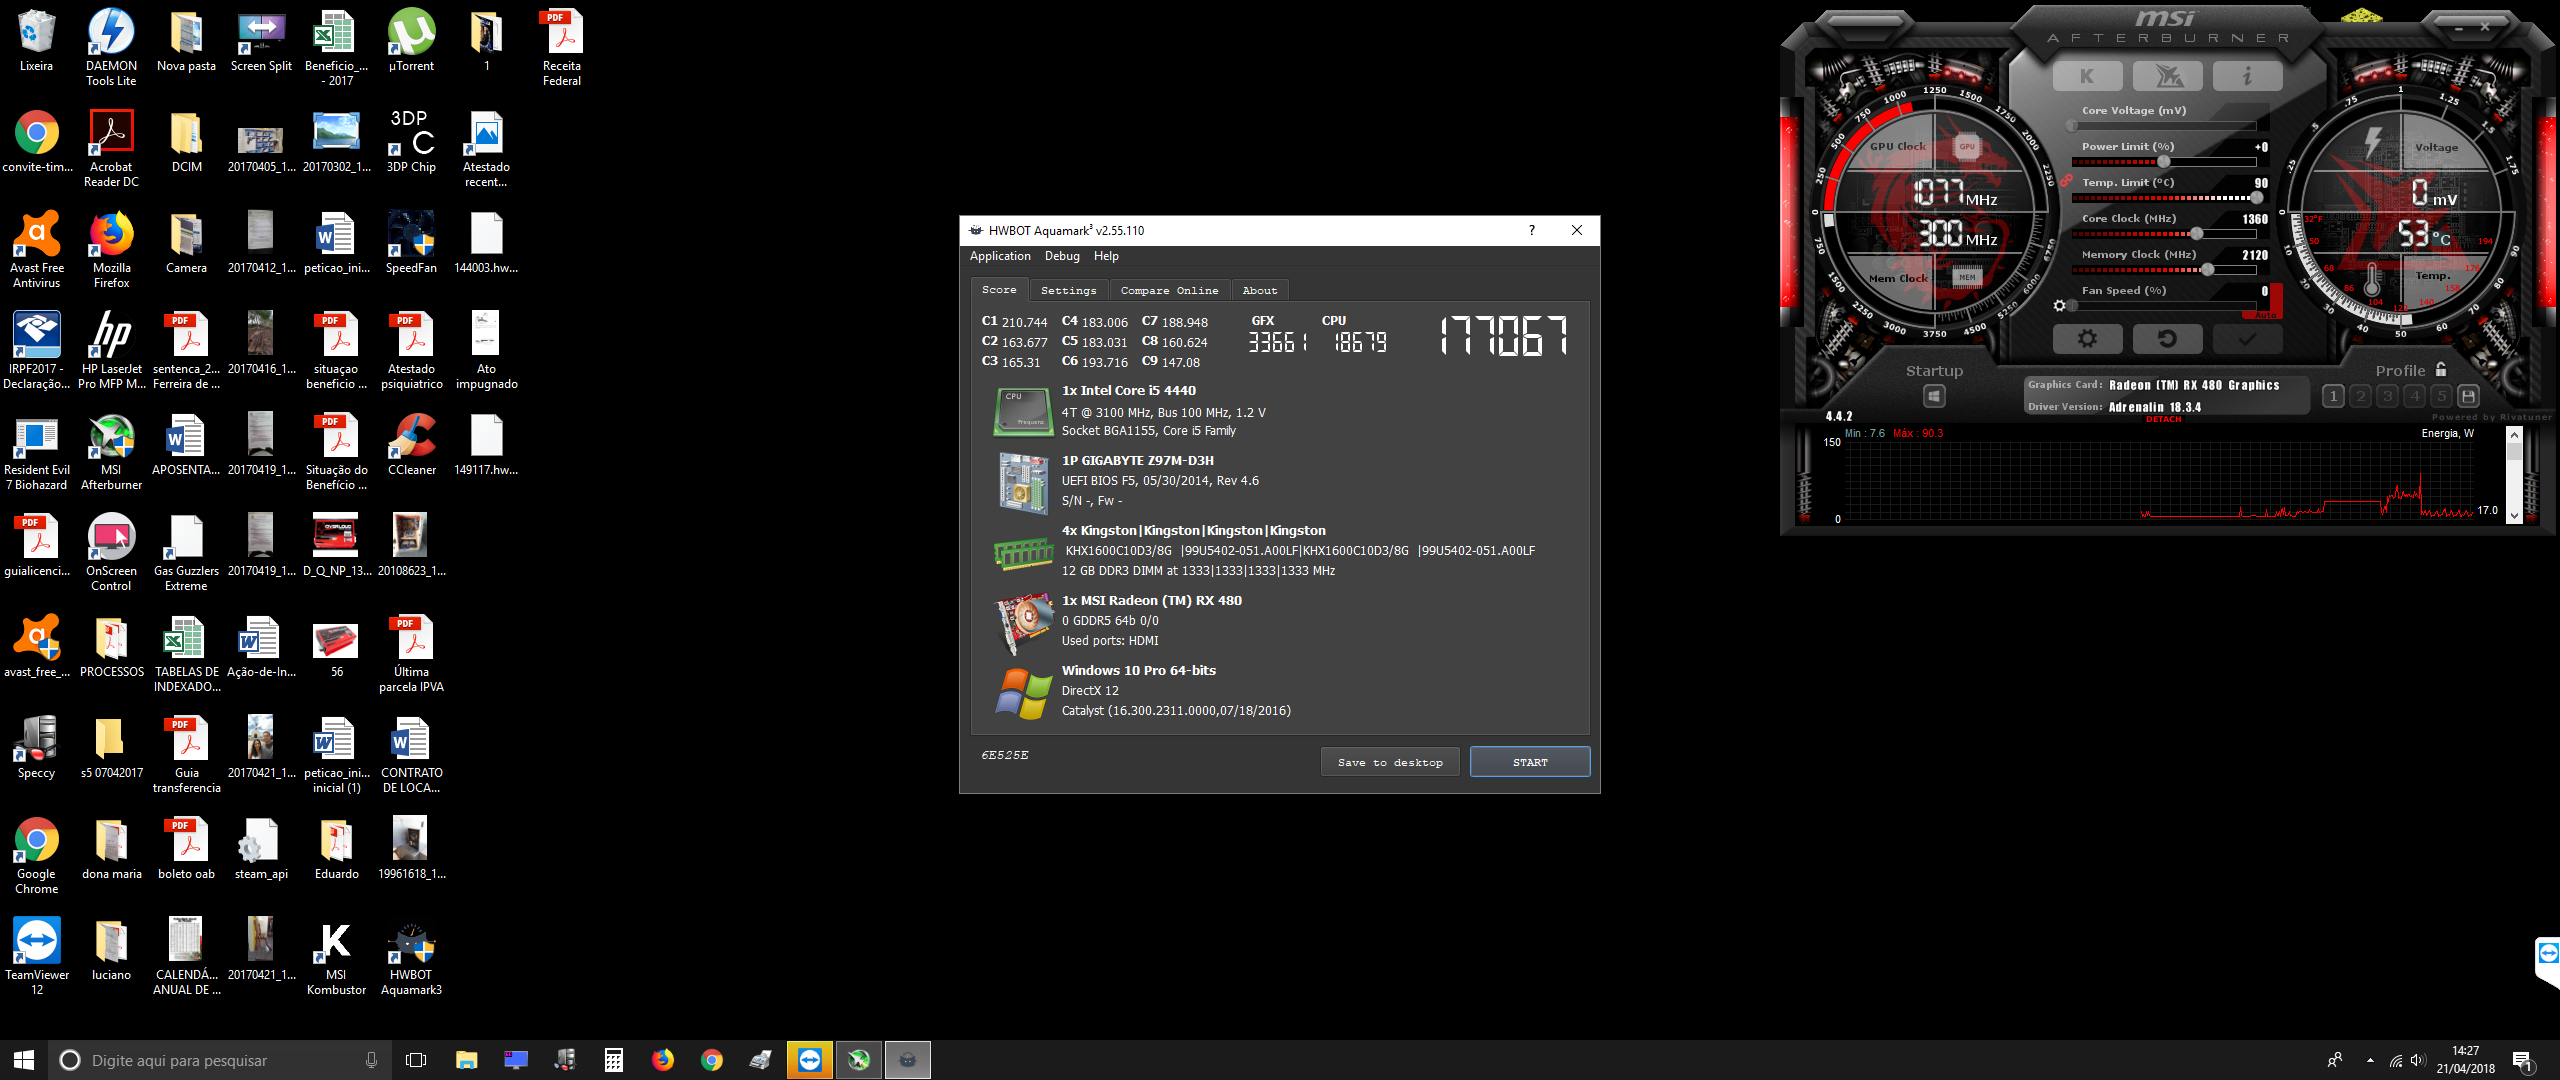
Task: Select SpeedFan desktop shortcut
Action: (411, 242)
